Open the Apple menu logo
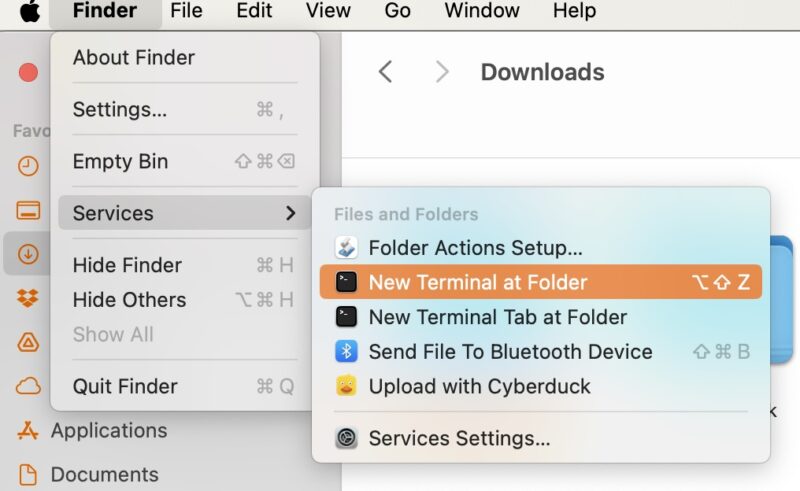 [x=29, y=12]
